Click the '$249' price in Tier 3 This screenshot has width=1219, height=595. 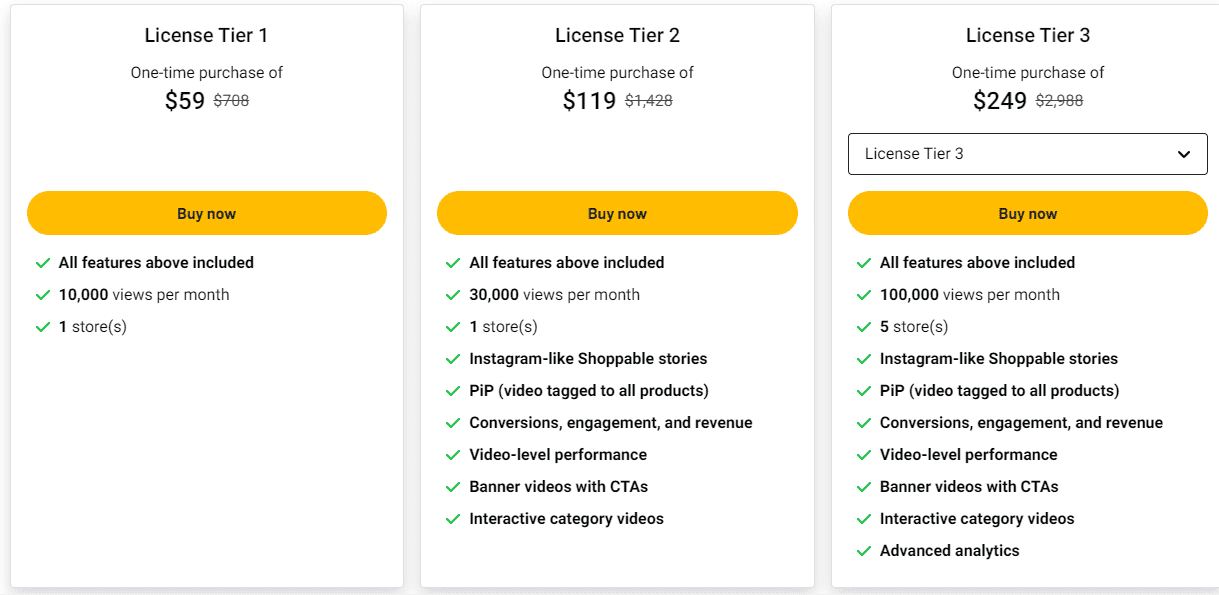tap(999, 100)
